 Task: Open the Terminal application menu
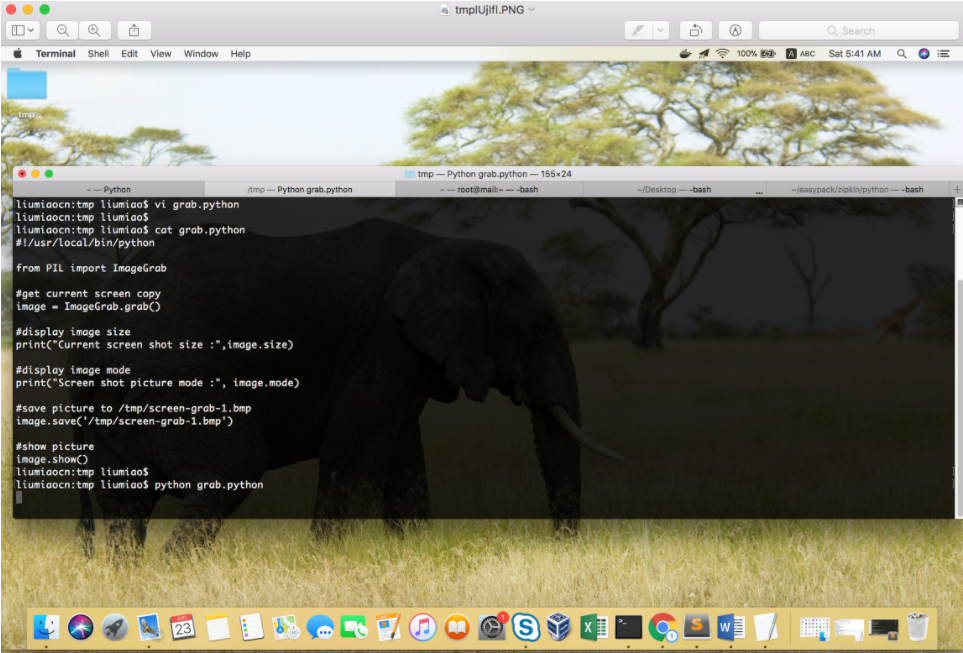click(x=55, y=53)
